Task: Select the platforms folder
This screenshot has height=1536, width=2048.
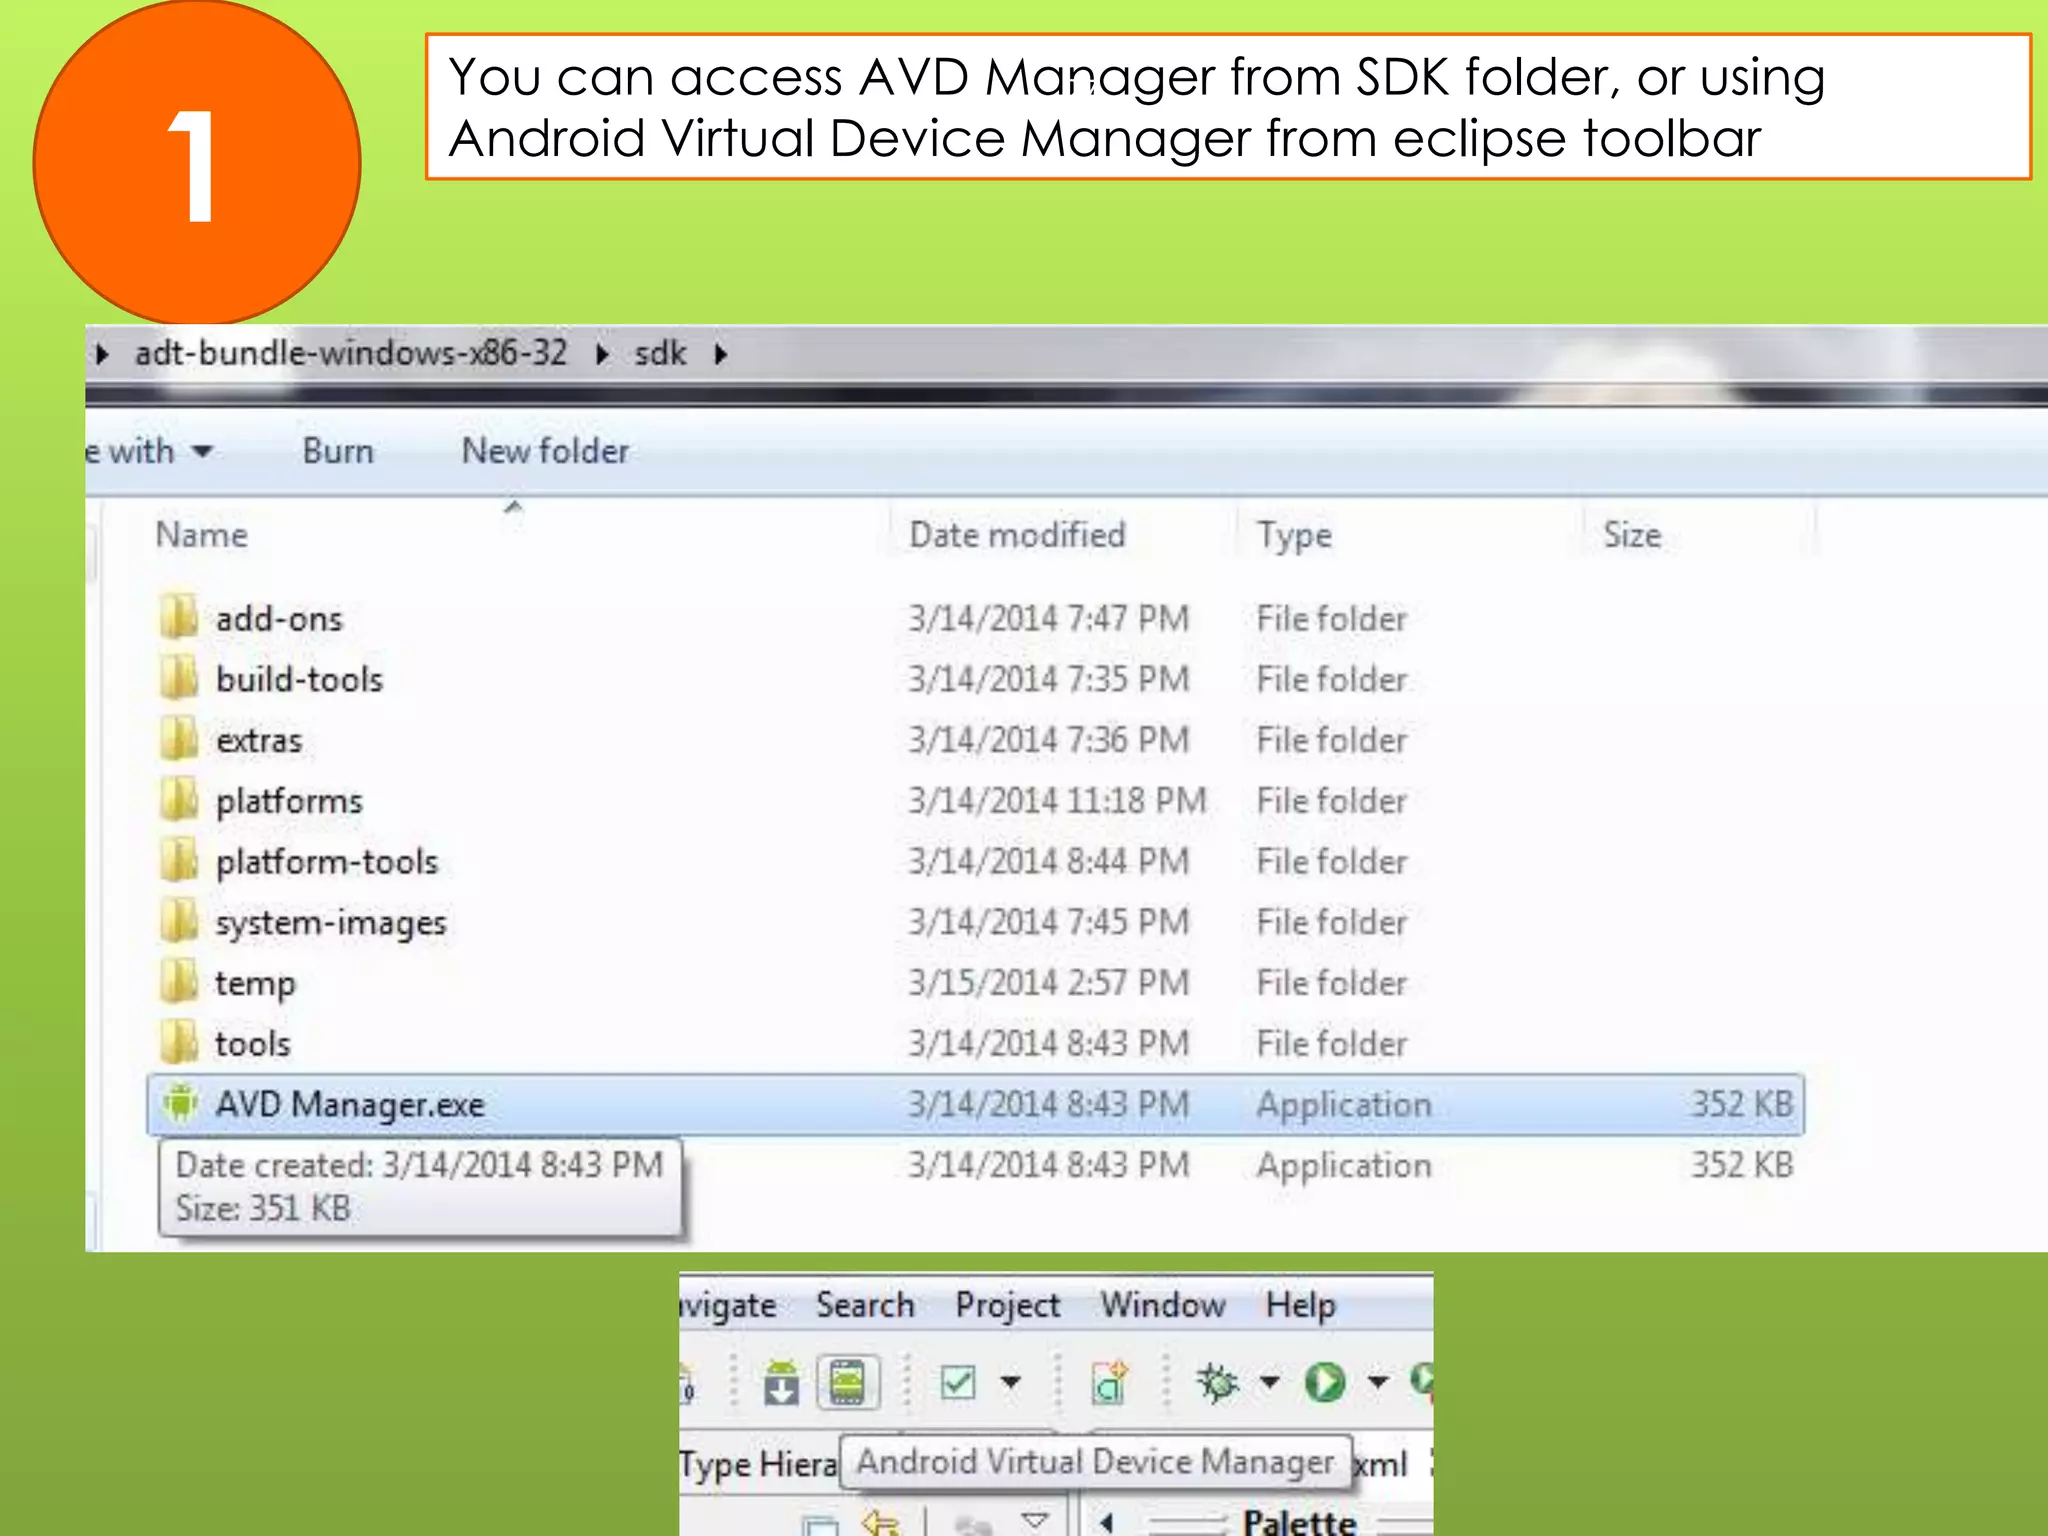Action: pyautogui.click(x=289, y=802)
